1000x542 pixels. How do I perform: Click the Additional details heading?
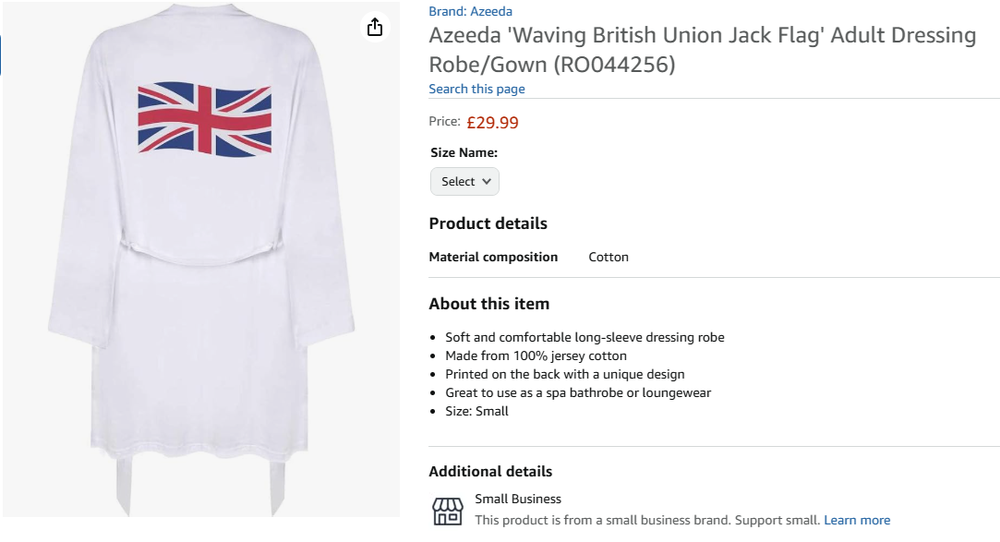coord(490,472)
